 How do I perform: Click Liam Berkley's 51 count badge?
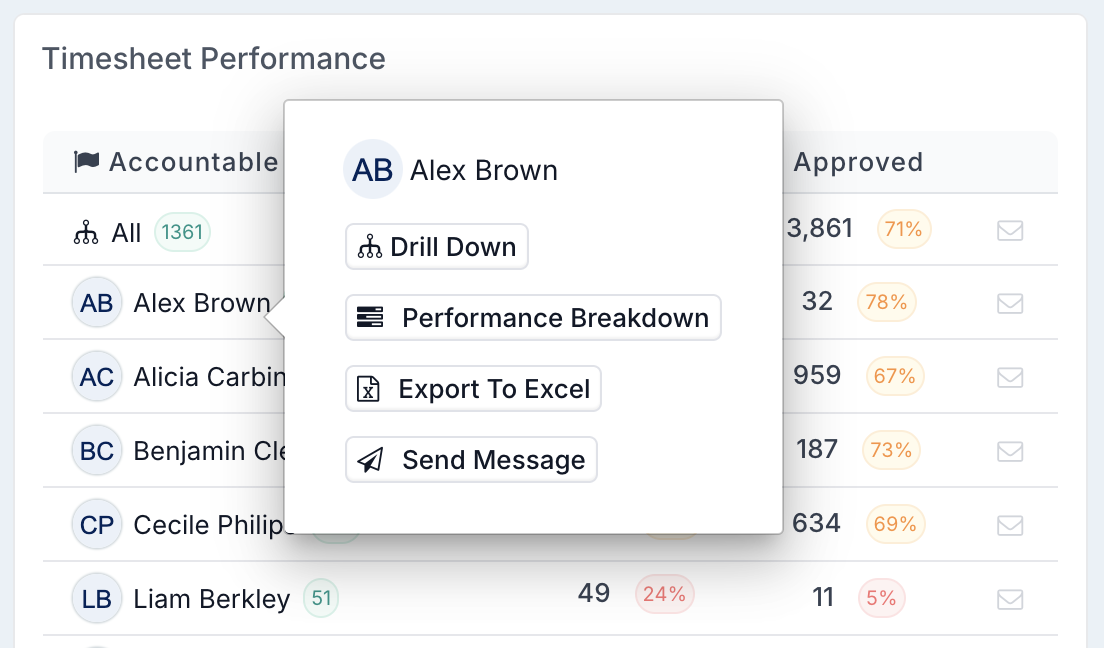pyautogui.click(x=321, y=598)
